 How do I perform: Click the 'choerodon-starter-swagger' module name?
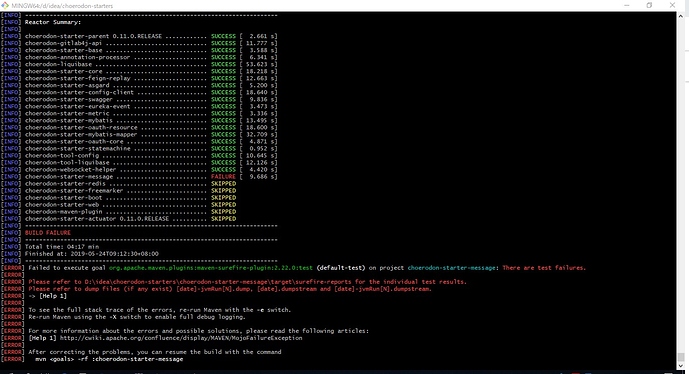69,99
